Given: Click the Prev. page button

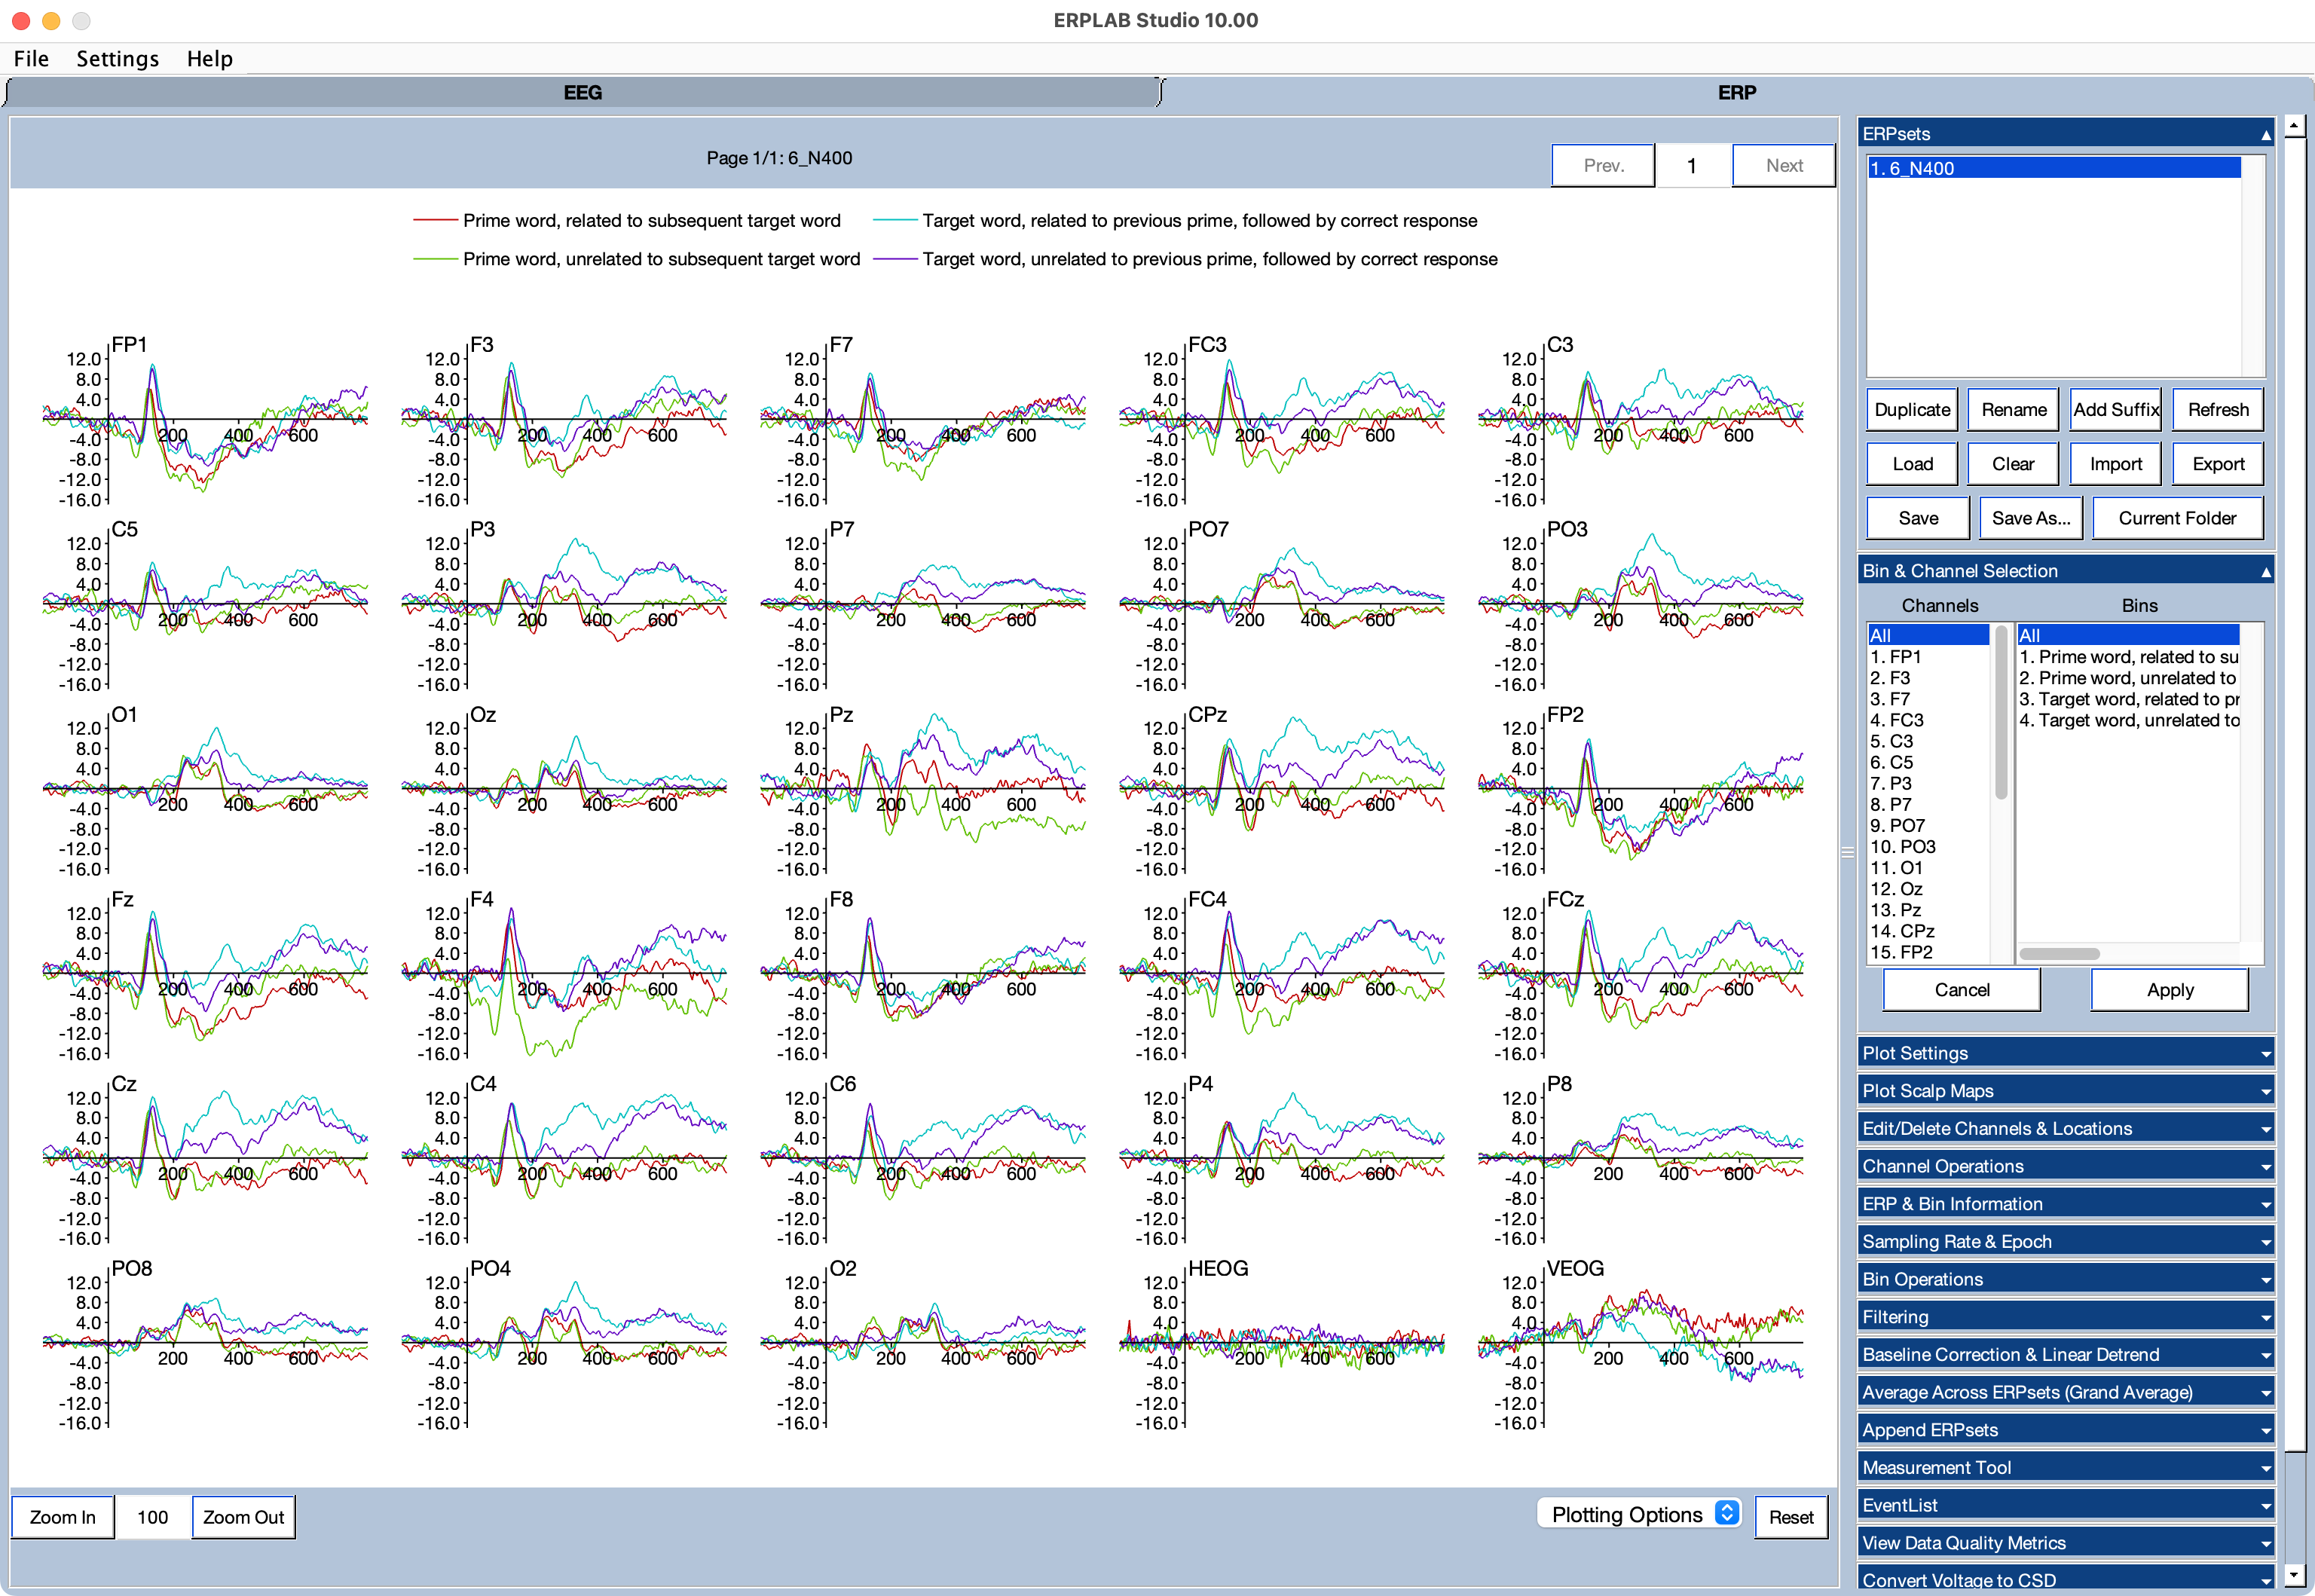Looking at the screenshot, I should 1603,165.
